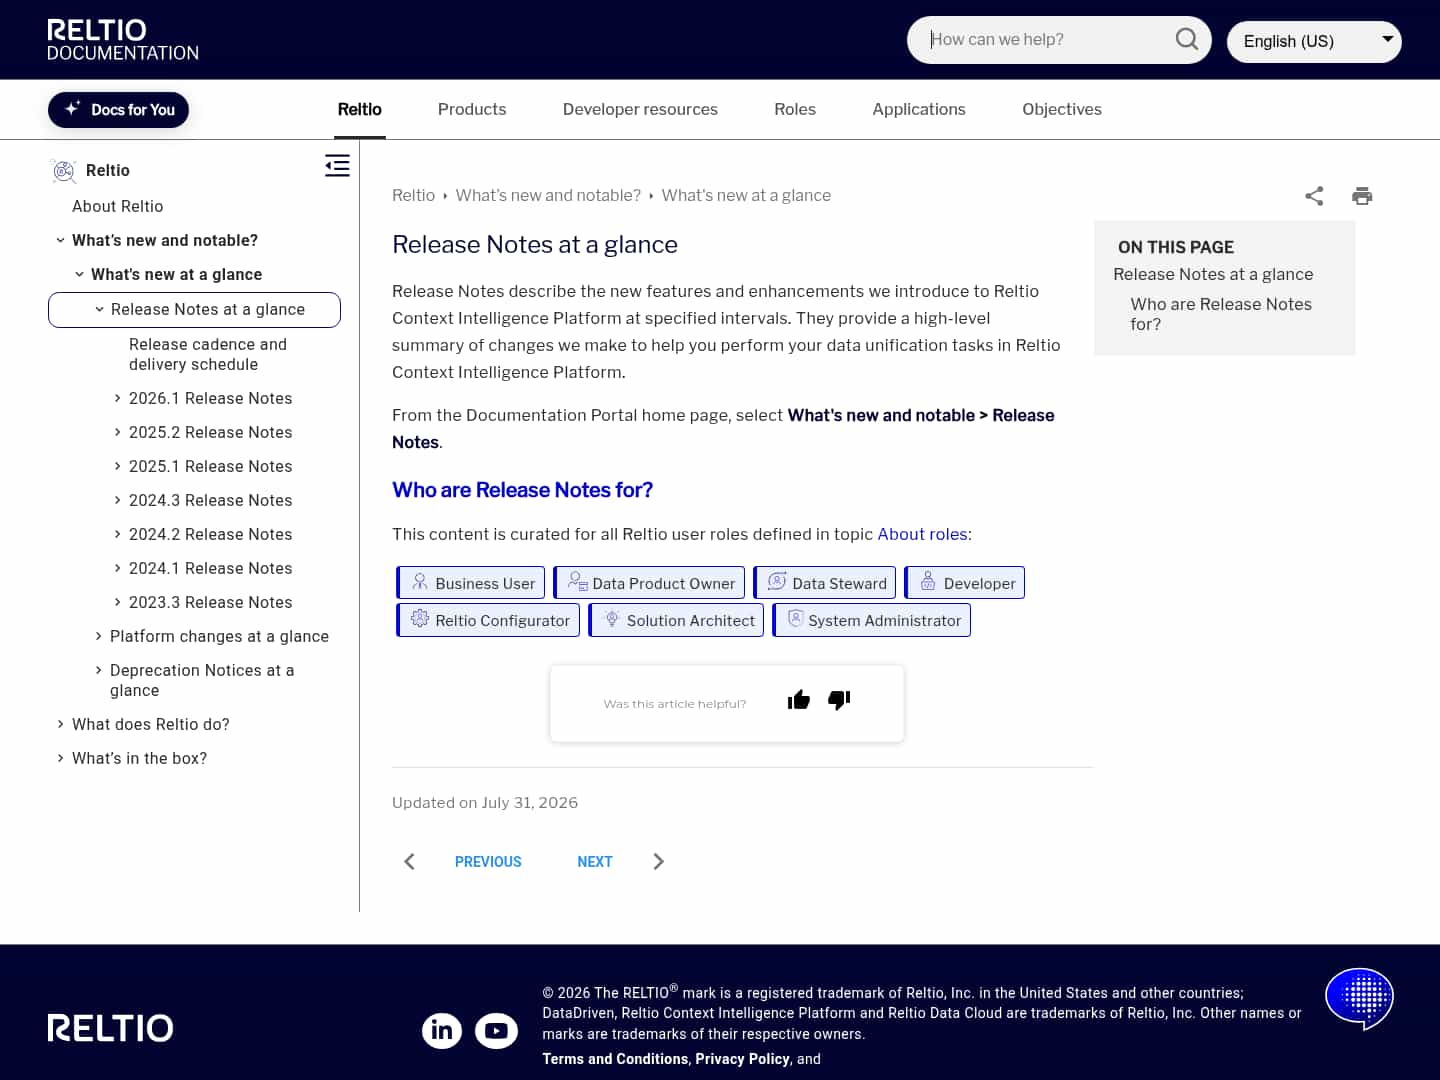1440x1080 pixels.
Task: Click the Docs for You button
Action: (x=119, y=110)
